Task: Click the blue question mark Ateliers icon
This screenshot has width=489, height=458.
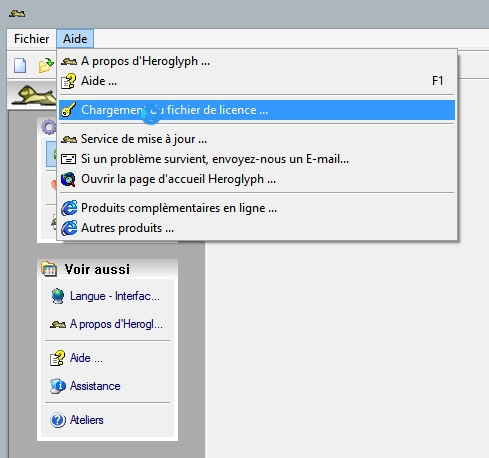Action: tap(58, 420)
